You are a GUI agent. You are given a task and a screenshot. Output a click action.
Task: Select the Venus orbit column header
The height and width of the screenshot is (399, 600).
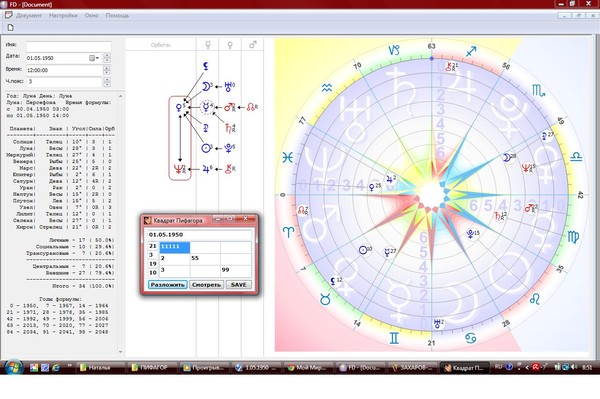[230, 45]
